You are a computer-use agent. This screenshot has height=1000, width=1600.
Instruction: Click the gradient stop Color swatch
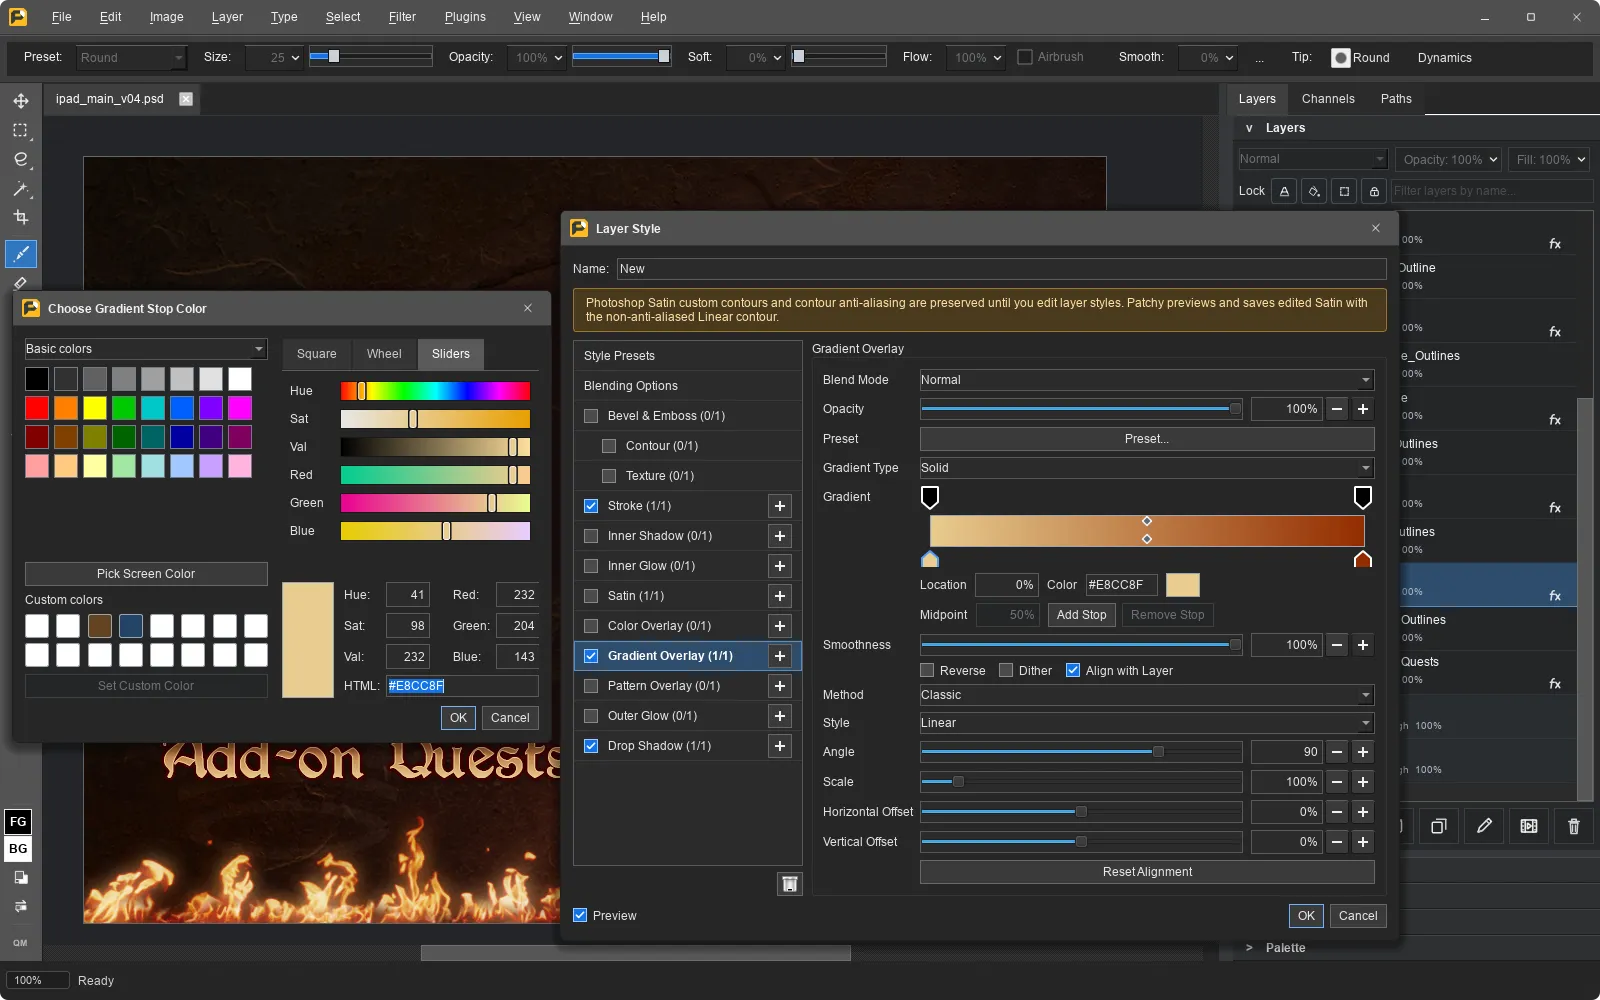pyautogui.click(x=1183, y=585)
